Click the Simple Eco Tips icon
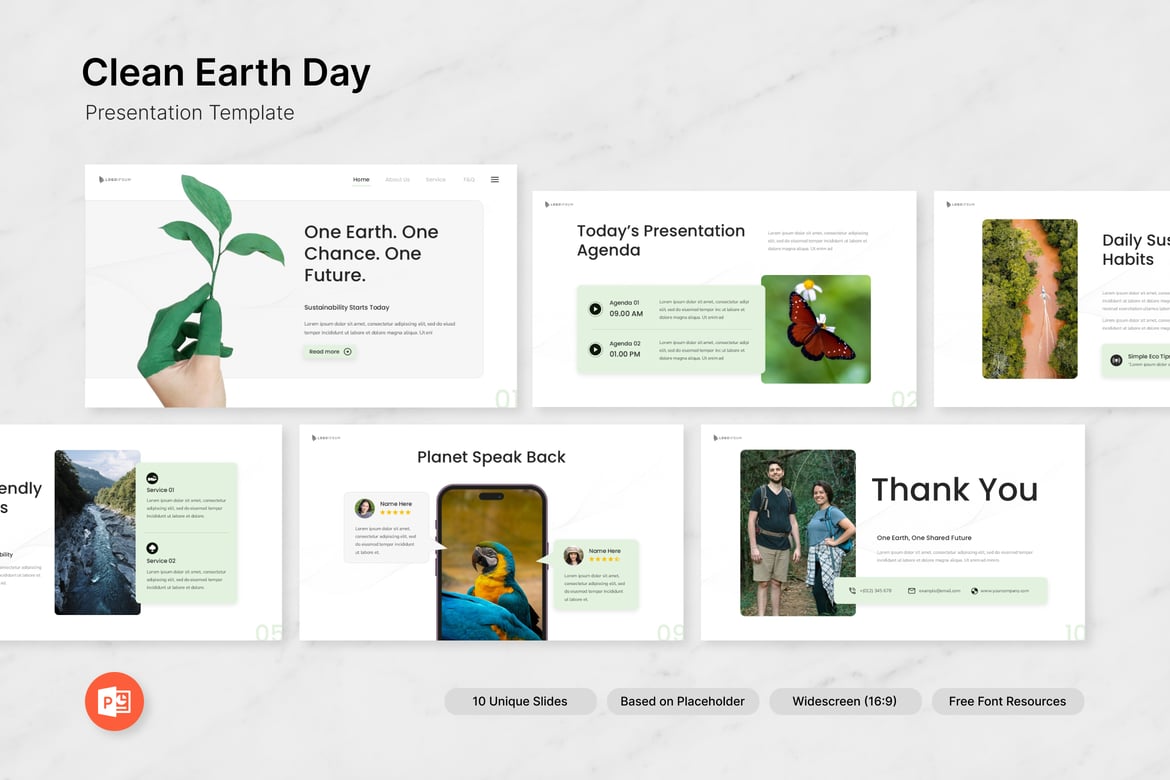Image resolution: width=1170 pixels, height=780 pixels. (1116, 360)
